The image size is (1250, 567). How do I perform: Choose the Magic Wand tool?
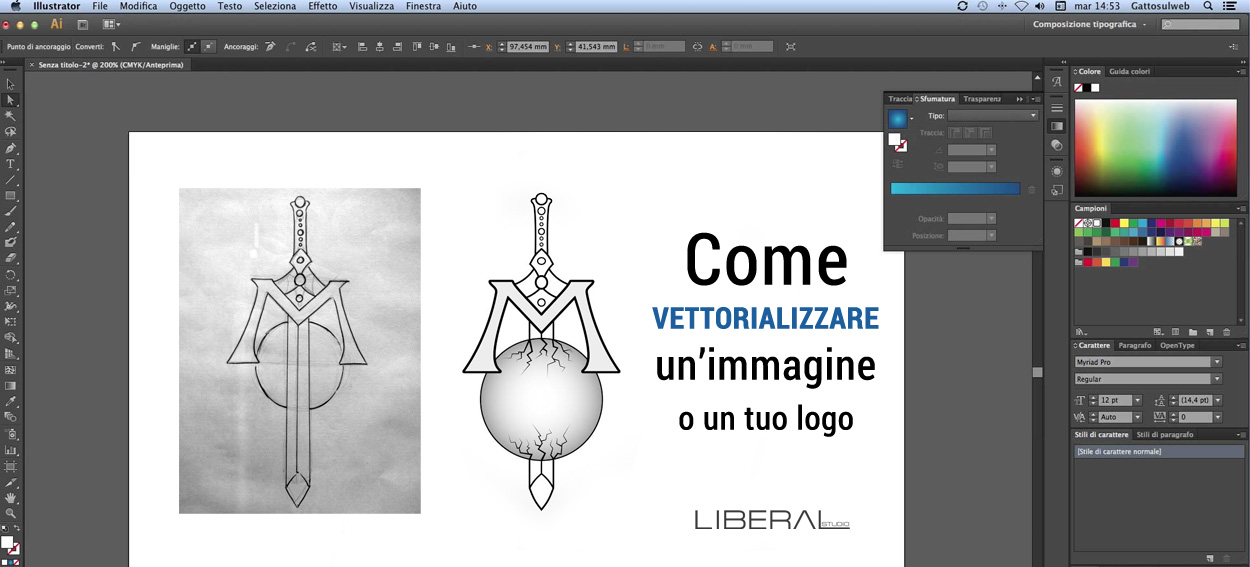(11, 116)
